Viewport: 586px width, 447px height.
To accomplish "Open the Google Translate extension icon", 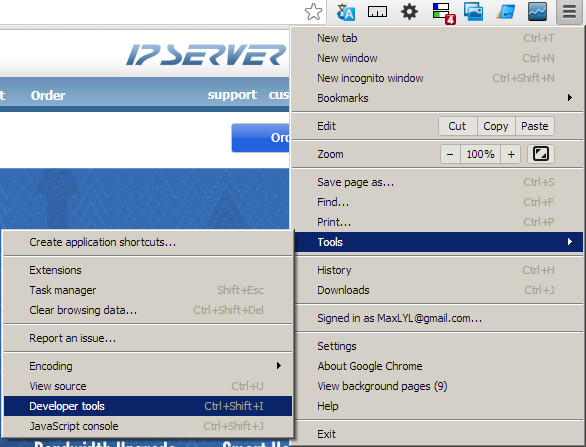I will 345,12.
